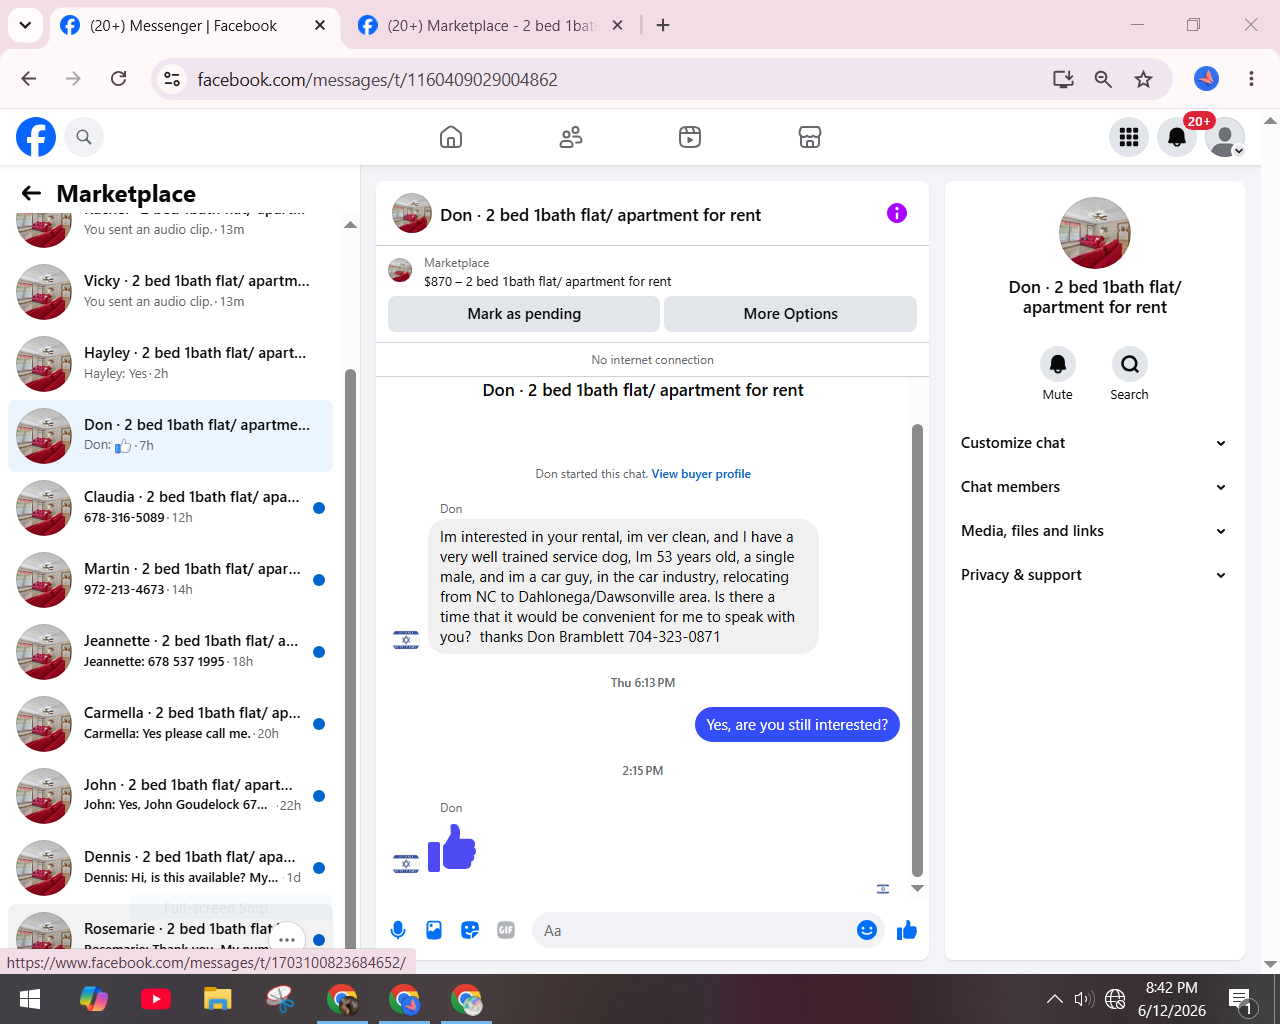Image resolution: width=1280 pixels, height=1024 pixels.
Task: Open Jeannette's apartment conversation
Action: tap(170, 651)
